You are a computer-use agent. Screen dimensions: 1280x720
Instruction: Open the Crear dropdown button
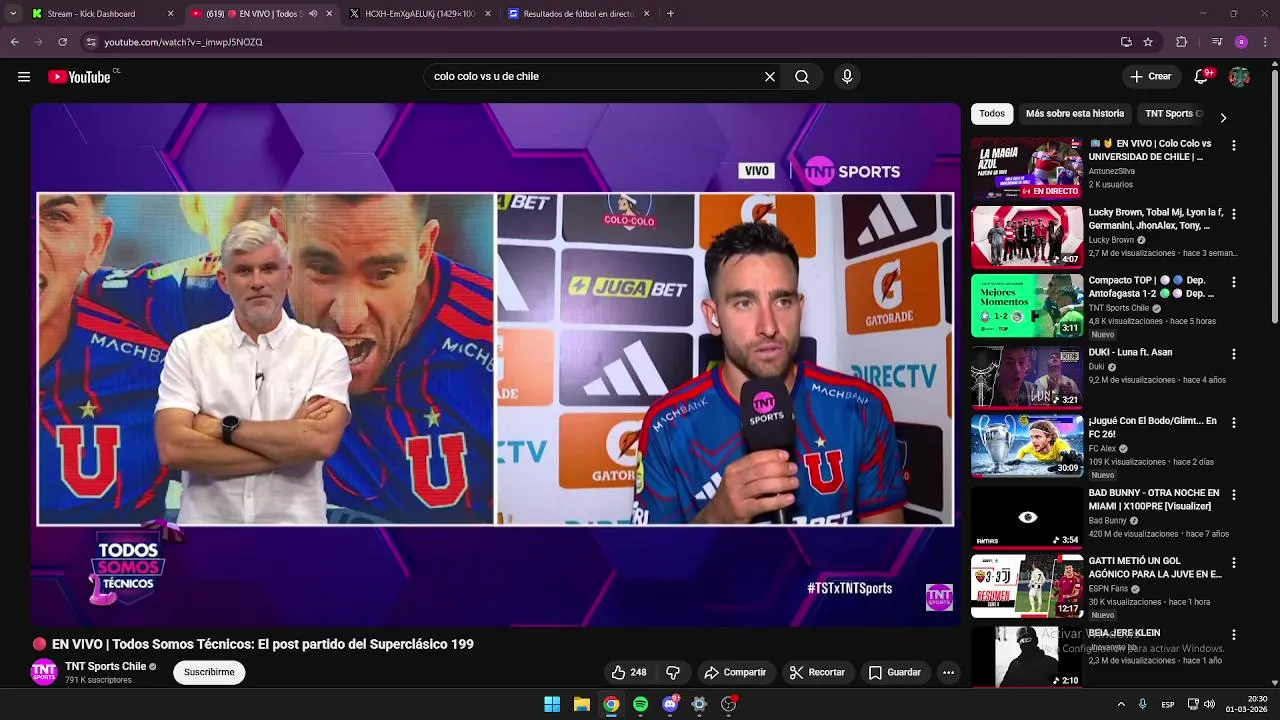[x=1151, y=77]
